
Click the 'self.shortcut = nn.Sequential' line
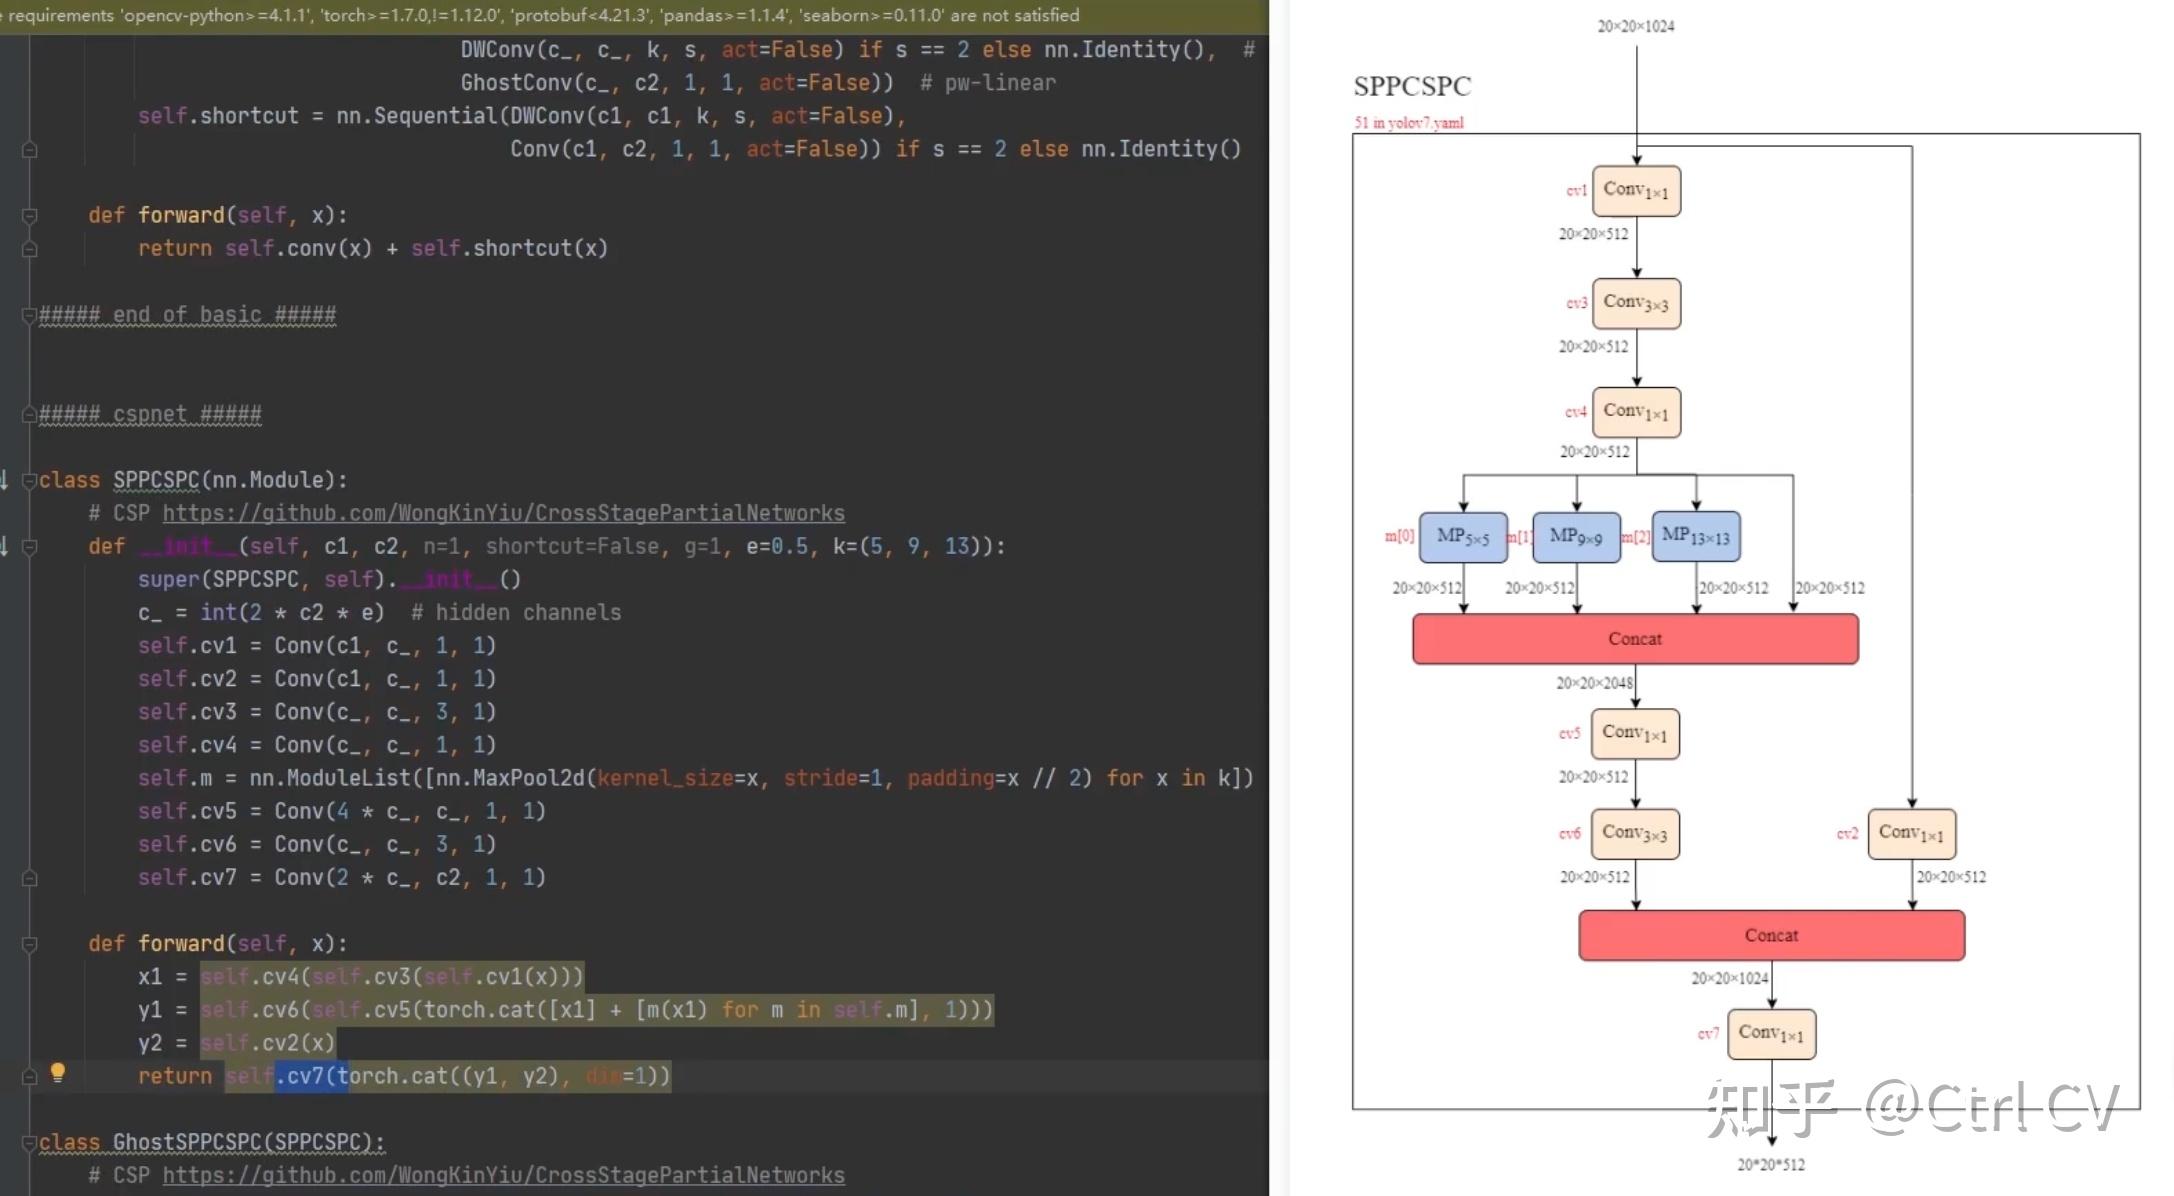click(522, 116)
